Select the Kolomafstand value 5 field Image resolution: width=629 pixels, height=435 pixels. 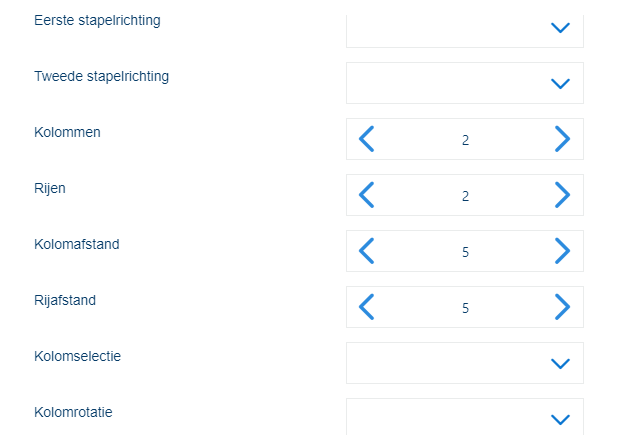[465, 252]
